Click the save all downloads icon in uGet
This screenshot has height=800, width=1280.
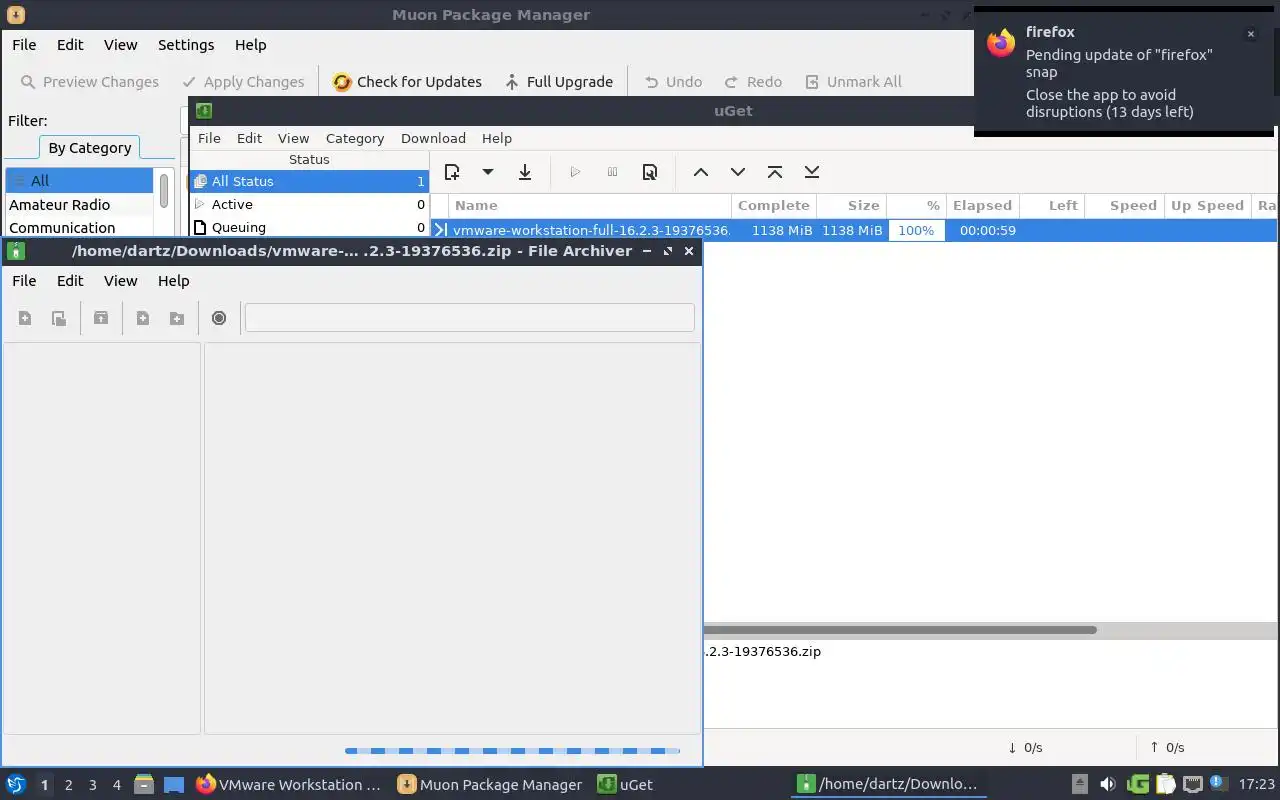[525, 172]
